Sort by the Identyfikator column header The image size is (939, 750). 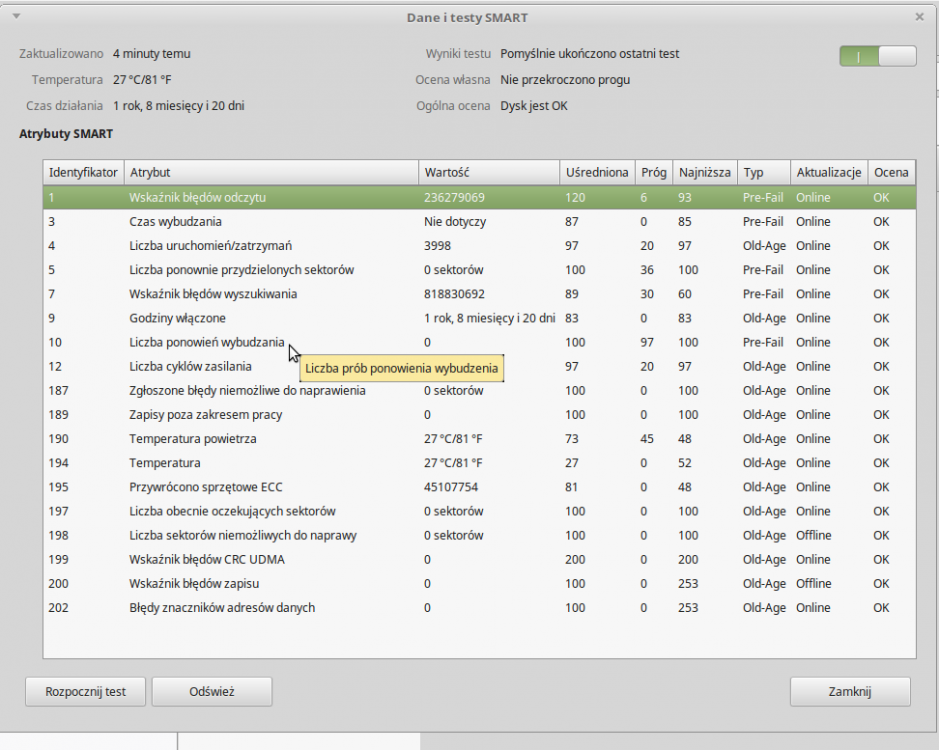[x=83, y=173]
